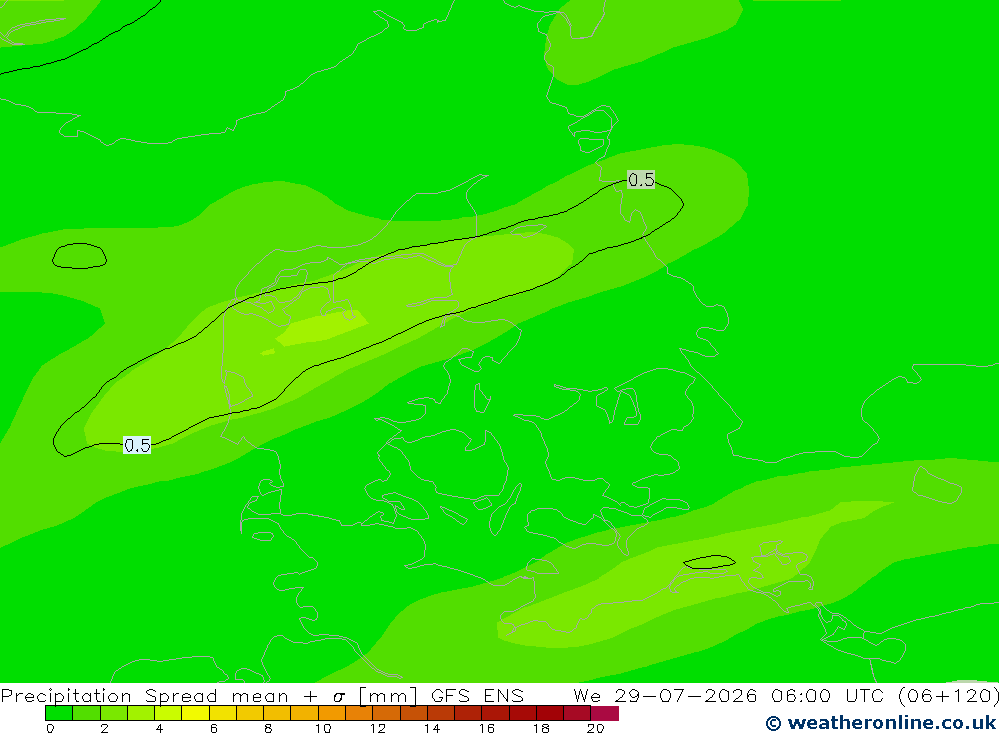Image resolution: width=1000 pixels, height=733 pixels.
Task: Choose the magenta swatch beyond 20 mm
Action: pyautogui.click(x=605, y=713)
